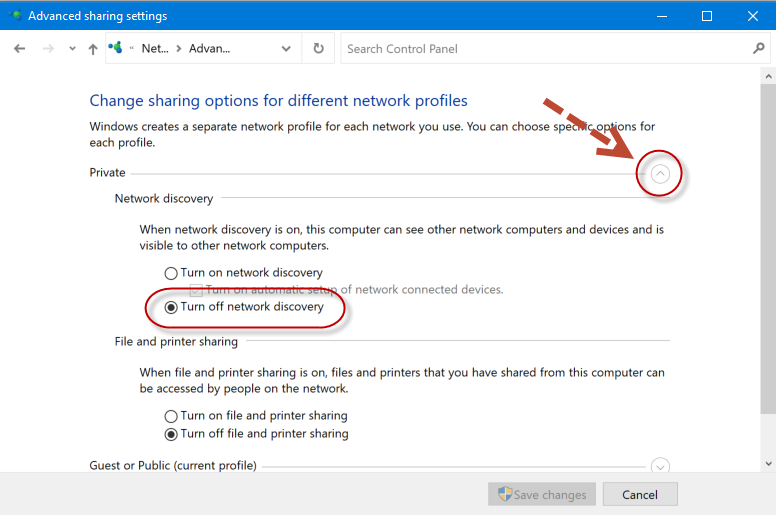Click the network icon in address bar

[x=117, y=48]
